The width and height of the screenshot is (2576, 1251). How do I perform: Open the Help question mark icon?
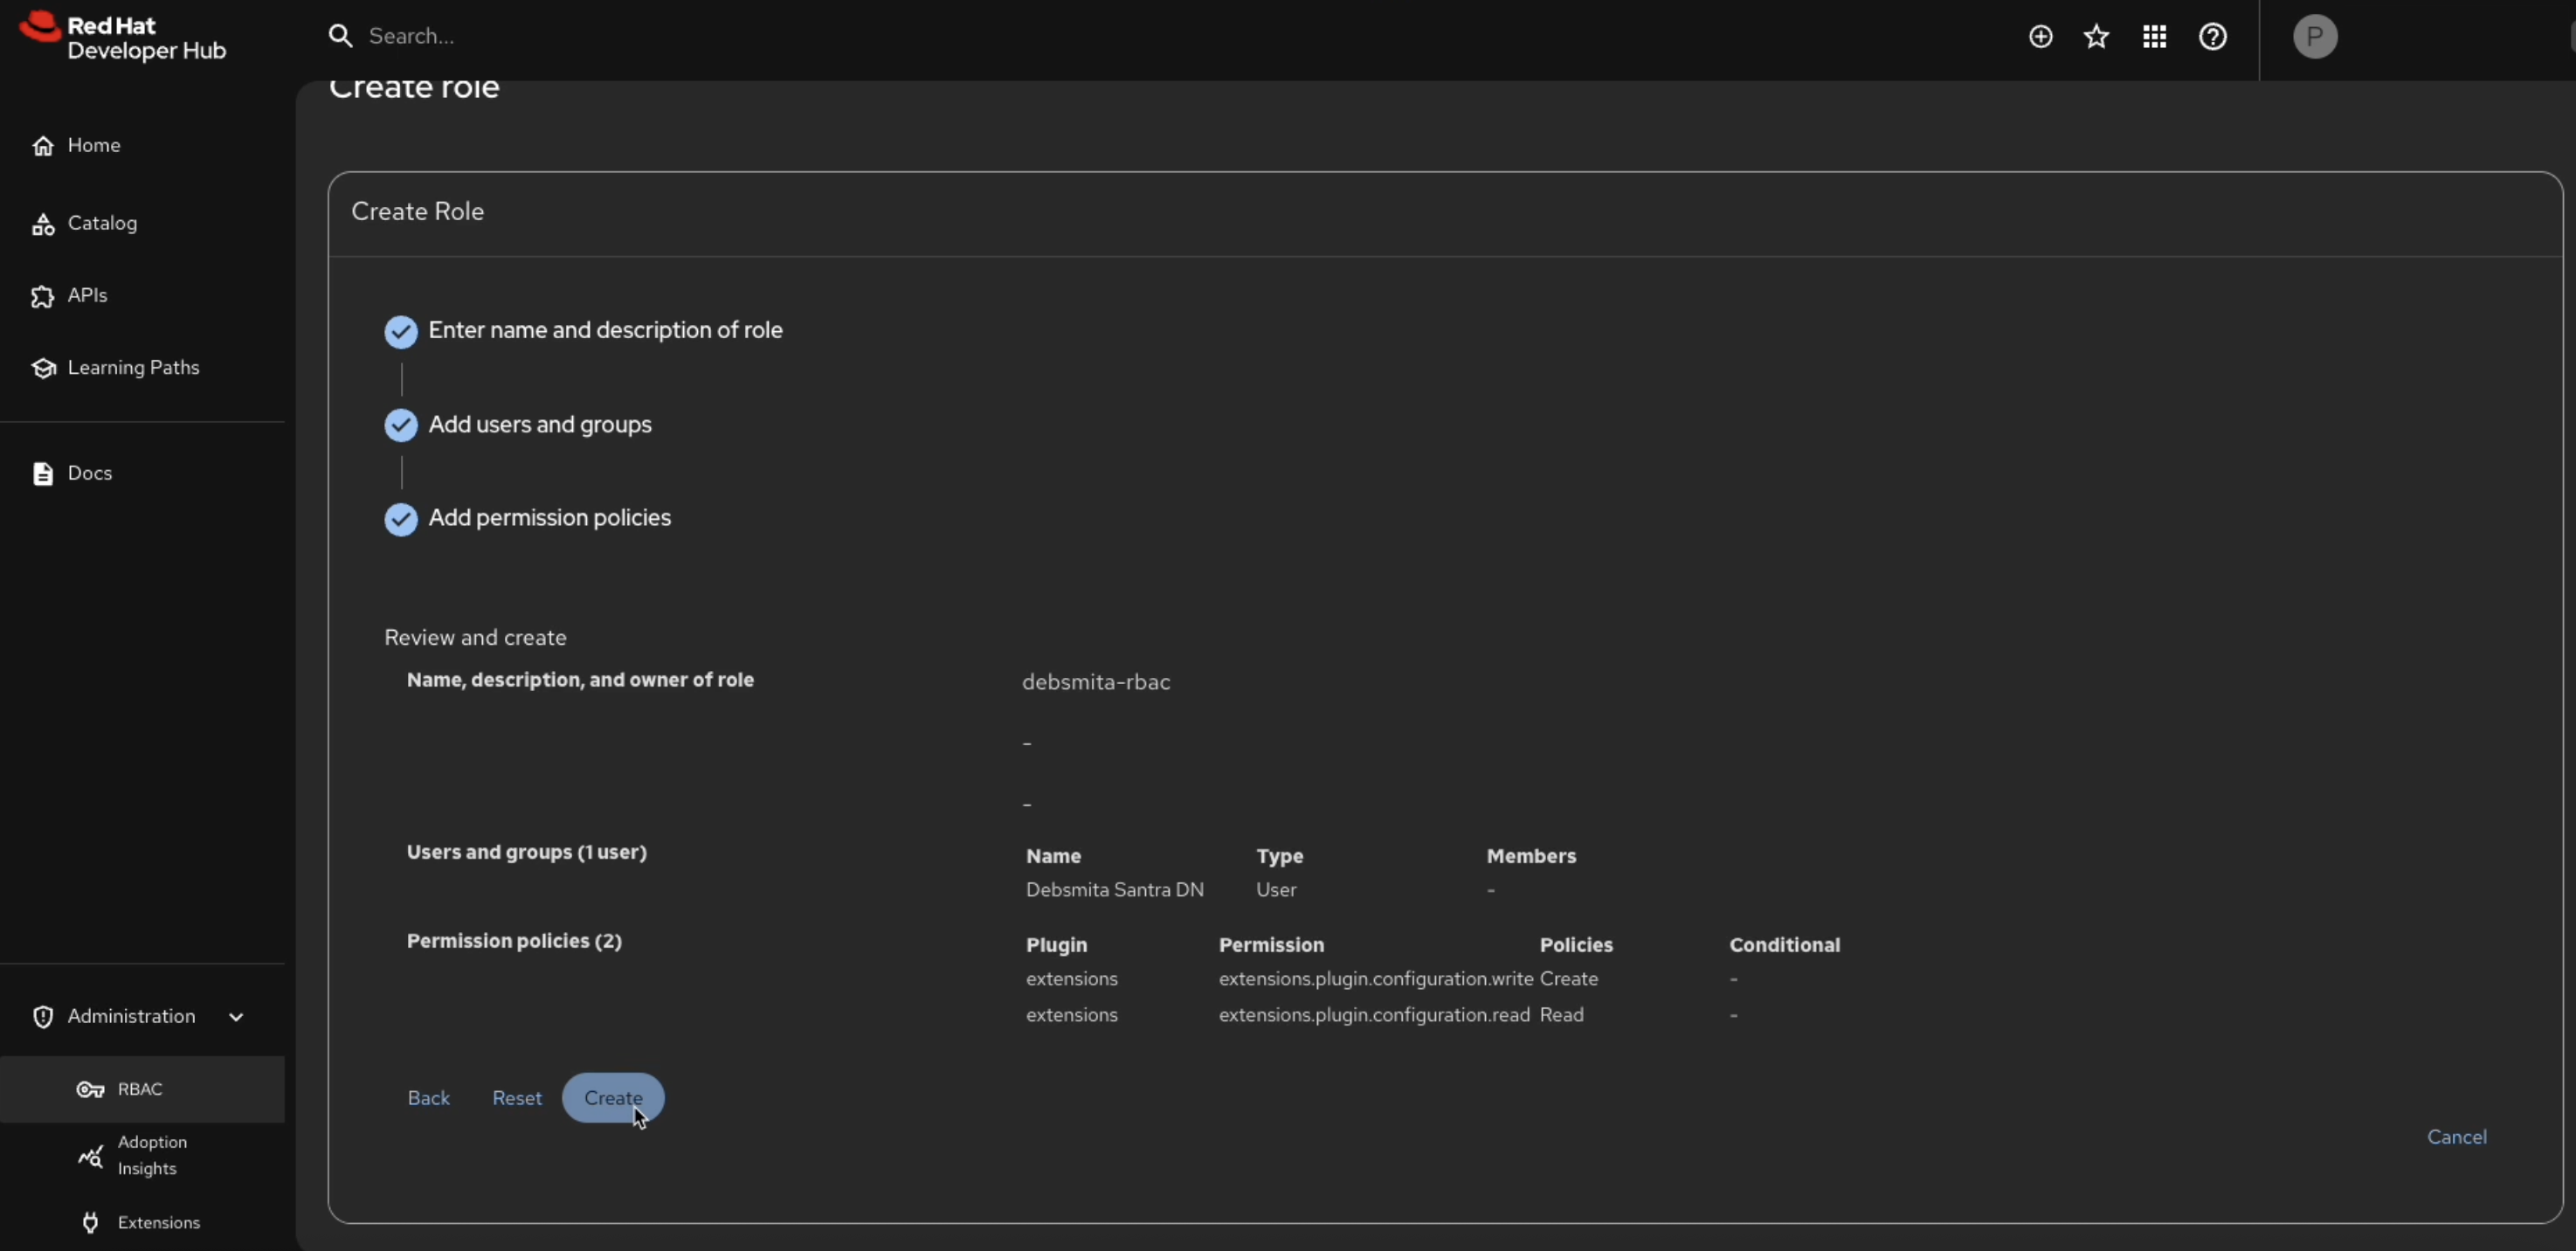[2213, 37]
